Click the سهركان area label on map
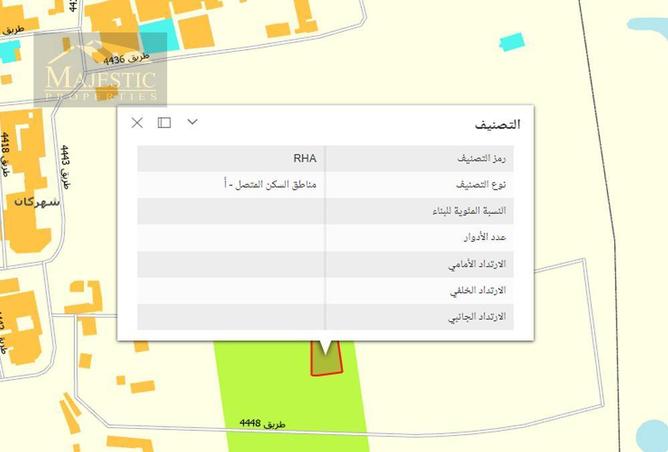The width and height of the screenshot is (668, 452). pos(37,202)
